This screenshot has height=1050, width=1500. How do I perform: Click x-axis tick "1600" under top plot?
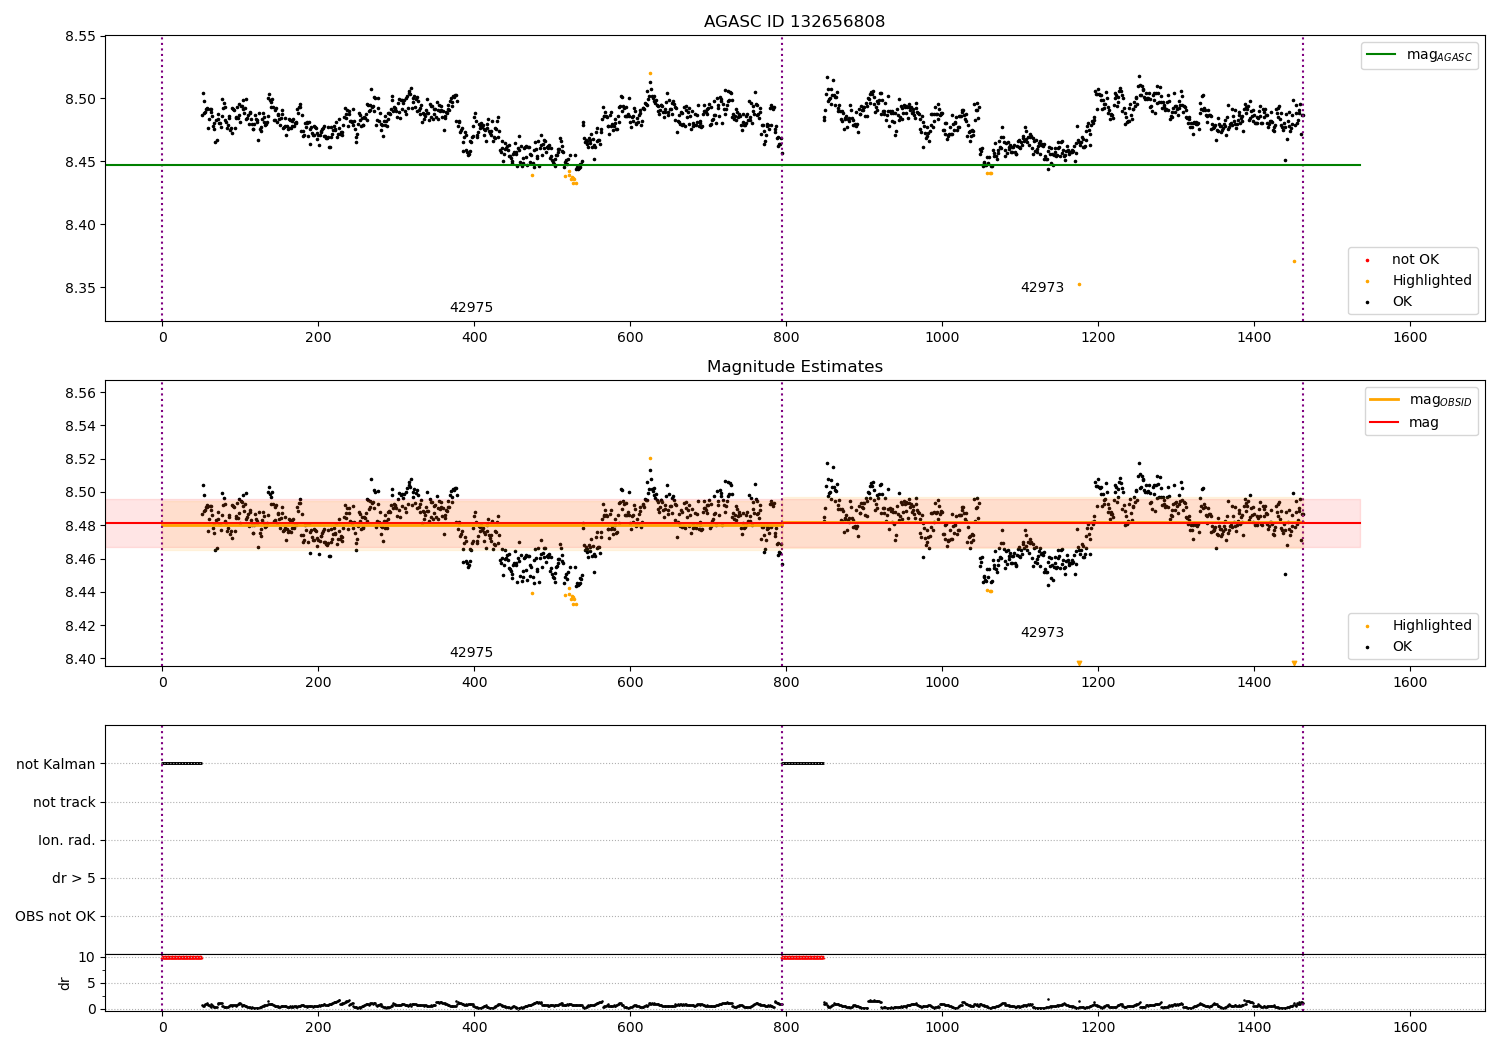click(1410, 338)
